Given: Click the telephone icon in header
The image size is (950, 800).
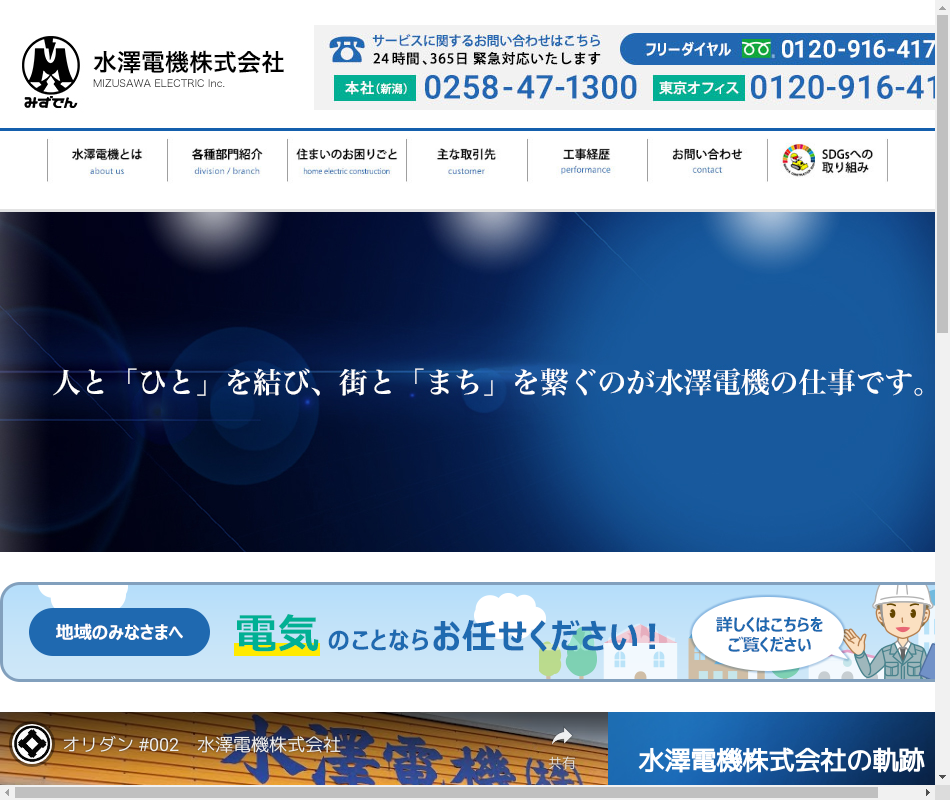Looking at the screenshot, I should tap(347, 49).
